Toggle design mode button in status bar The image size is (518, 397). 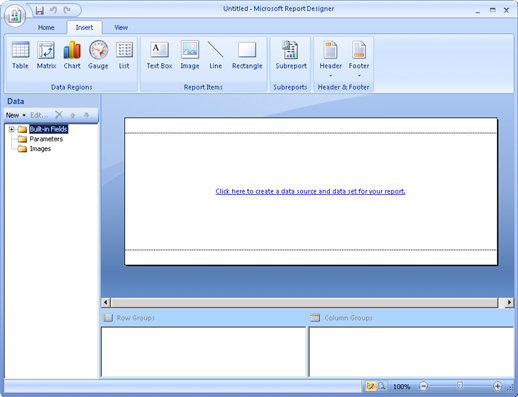click(x=370, y=386)
